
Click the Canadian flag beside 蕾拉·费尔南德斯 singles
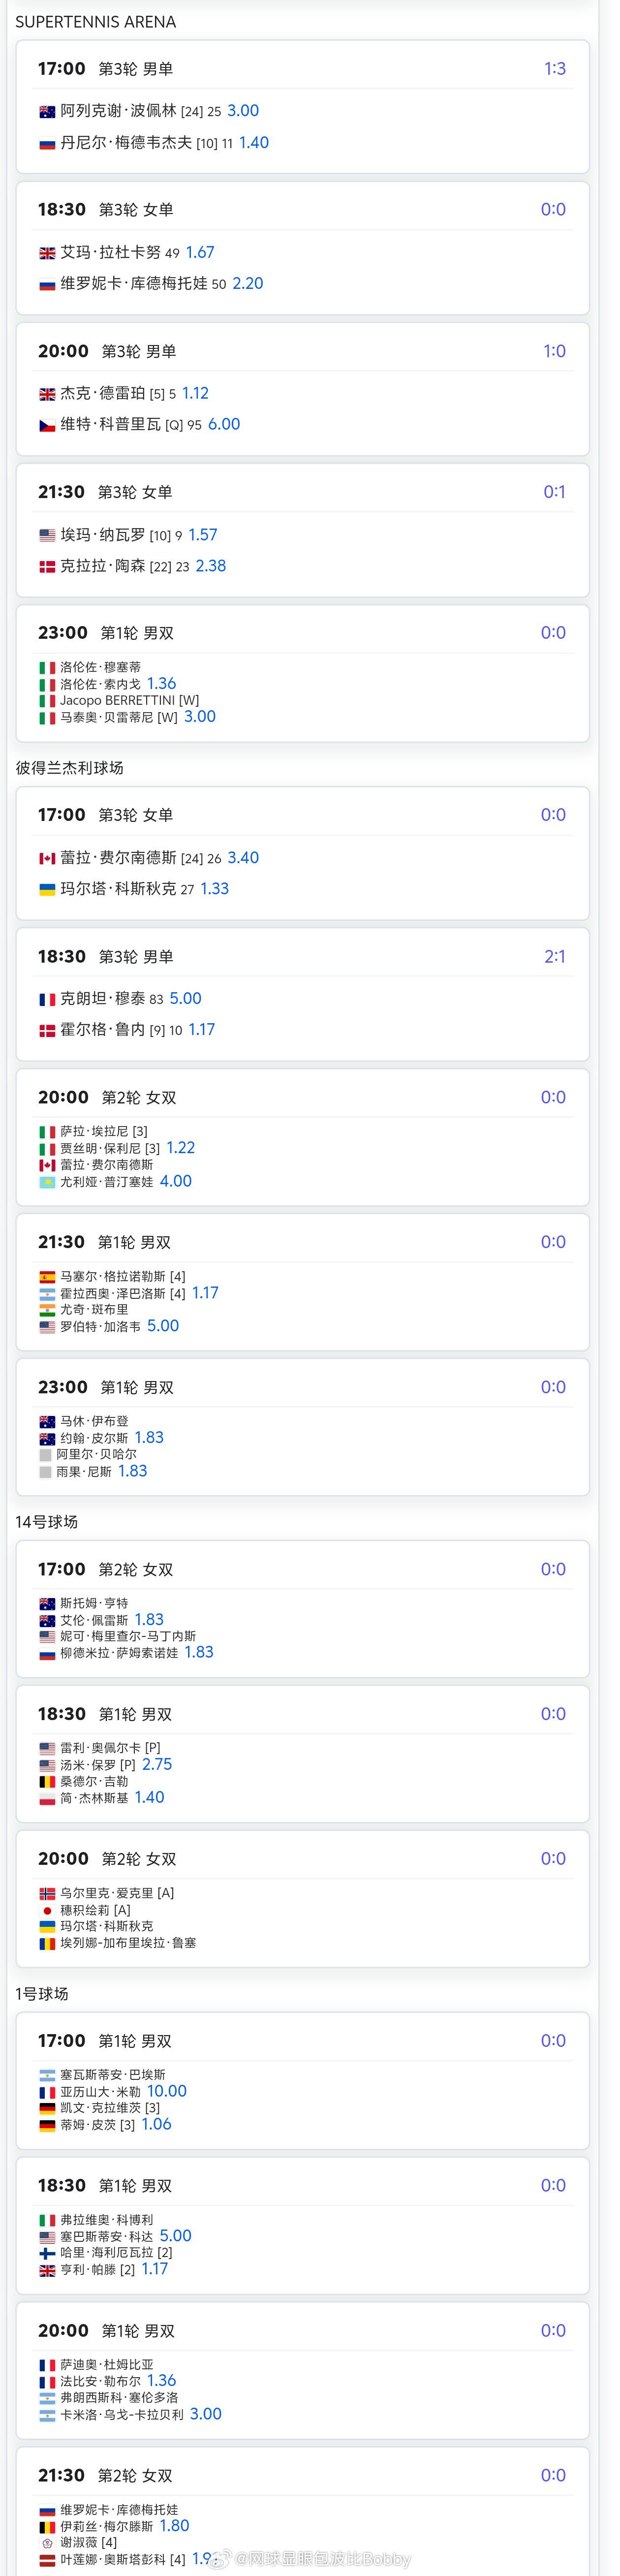(47, 859)
